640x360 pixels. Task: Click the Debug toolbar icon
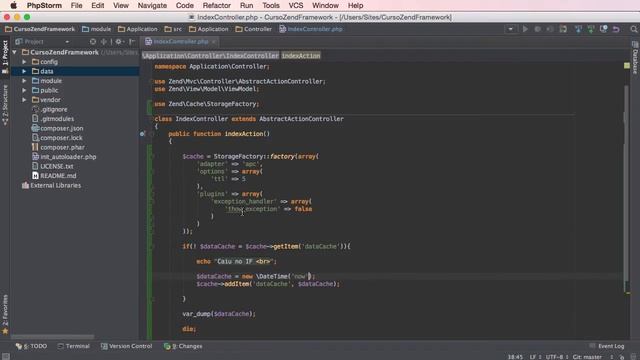[538, 29]
